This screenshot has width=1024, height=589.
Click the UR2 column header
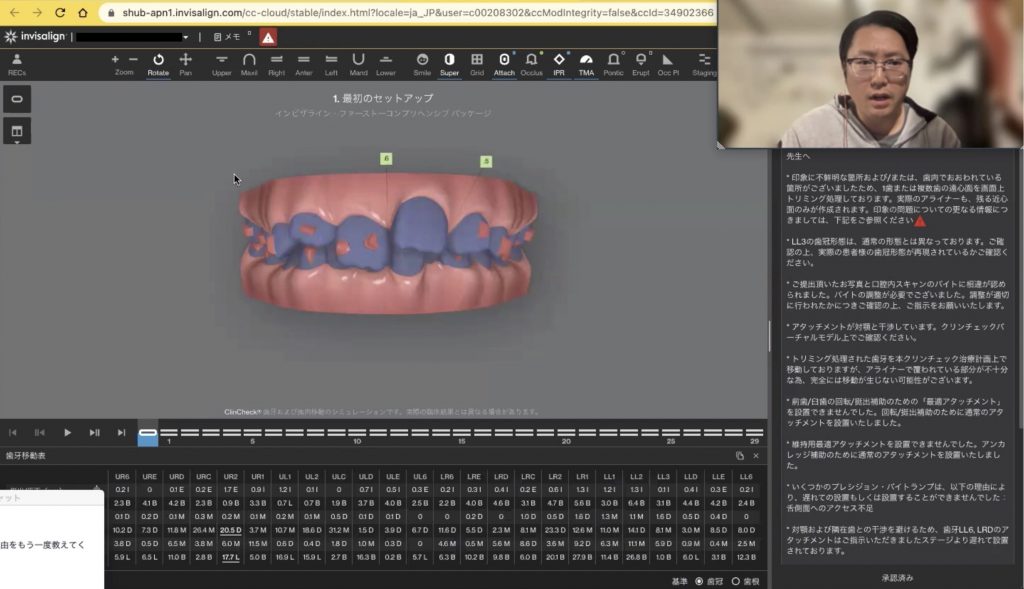click(231, 477)
